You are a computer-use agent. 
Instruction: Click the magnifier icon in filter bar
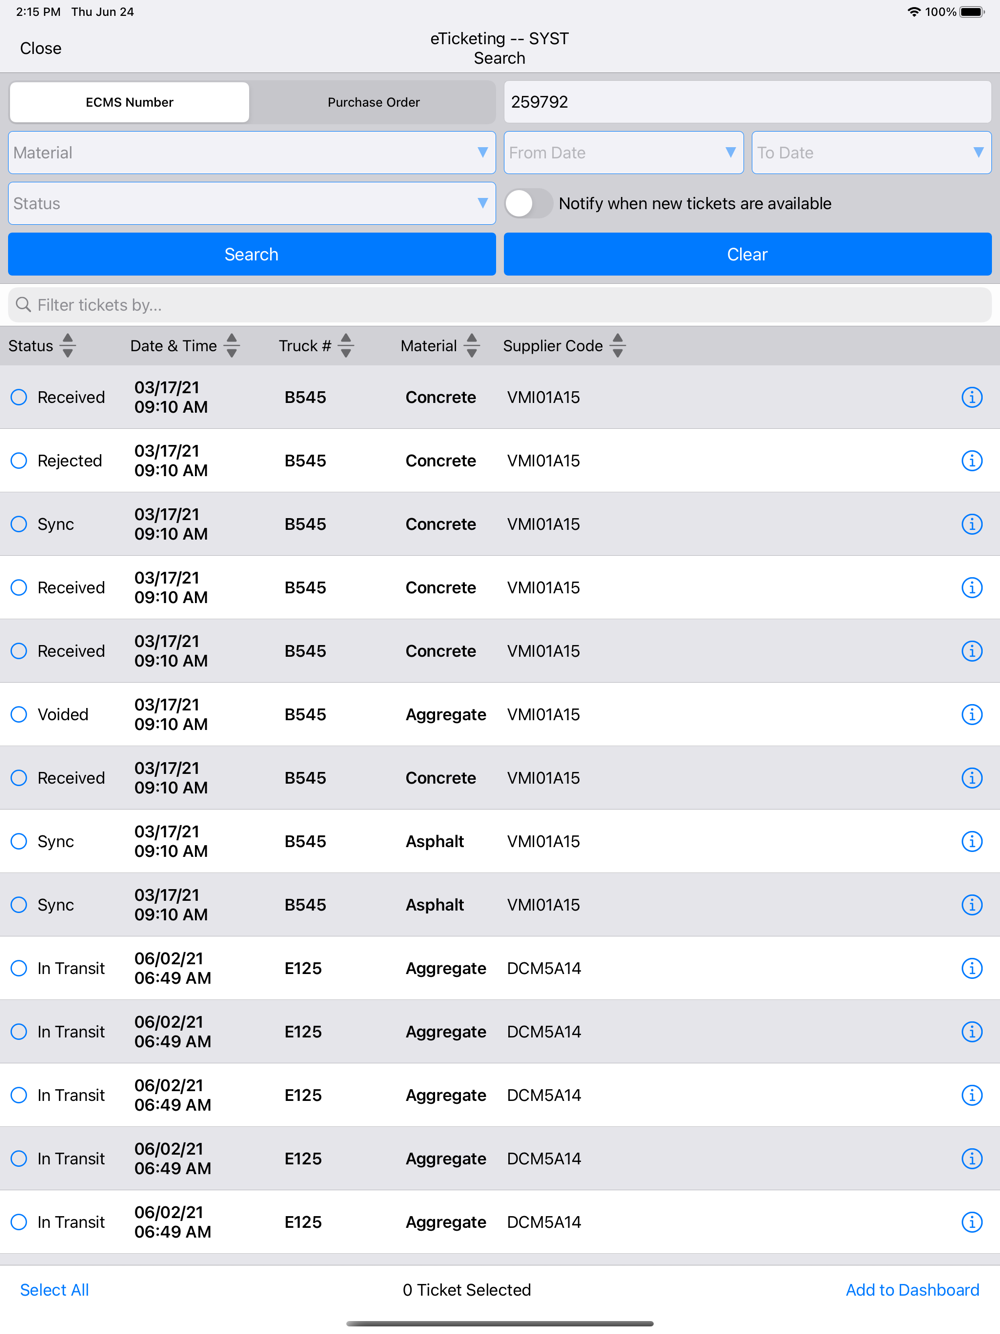pyautogui.click(x=24, y=305)
